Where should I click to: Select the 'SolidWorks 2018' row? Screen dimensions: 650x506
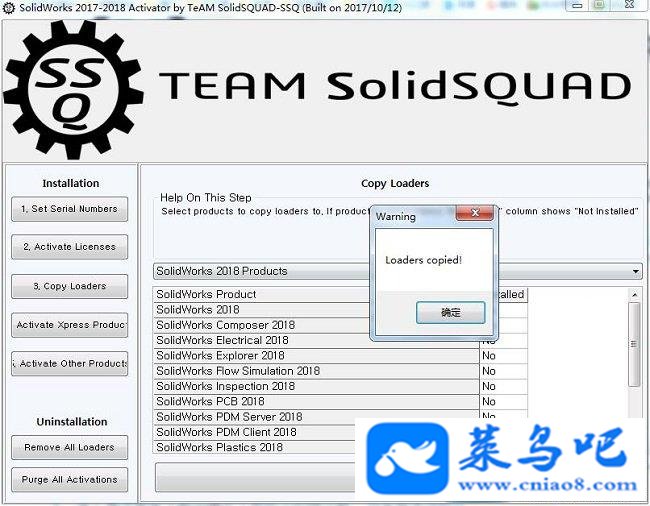(262, 310)
